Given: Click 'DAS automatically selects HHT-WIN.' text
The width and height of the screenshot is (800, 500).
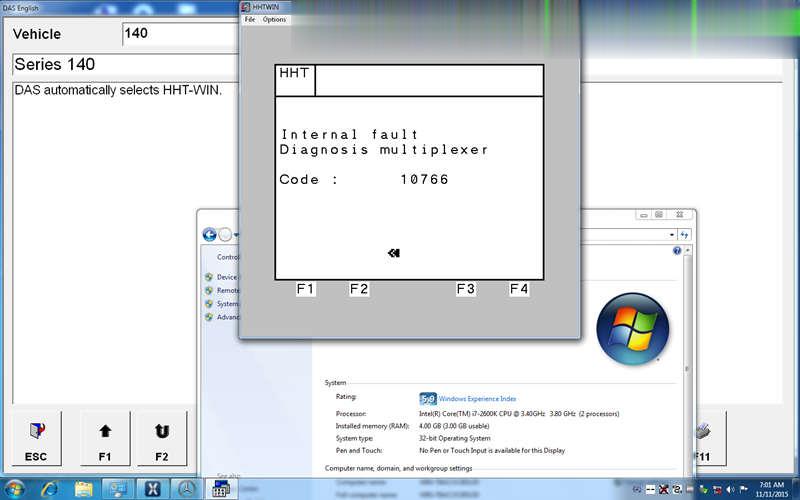Looking at the screenshot, I should pos(118,90).
